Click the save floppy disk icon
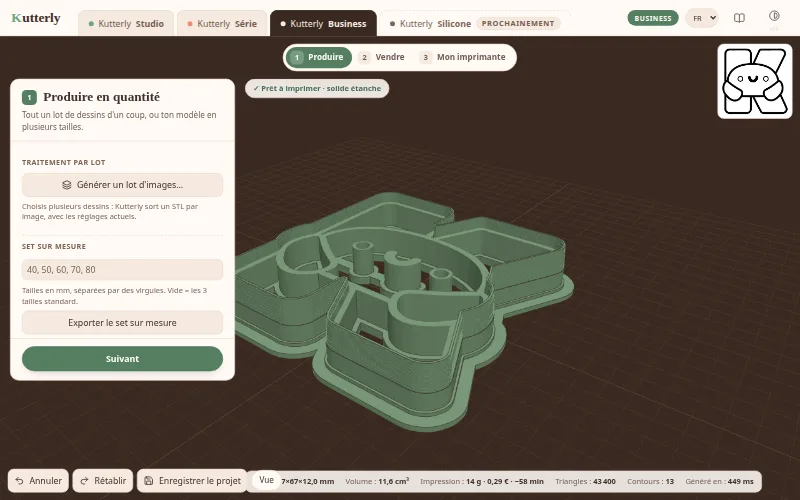 (148, 481)
